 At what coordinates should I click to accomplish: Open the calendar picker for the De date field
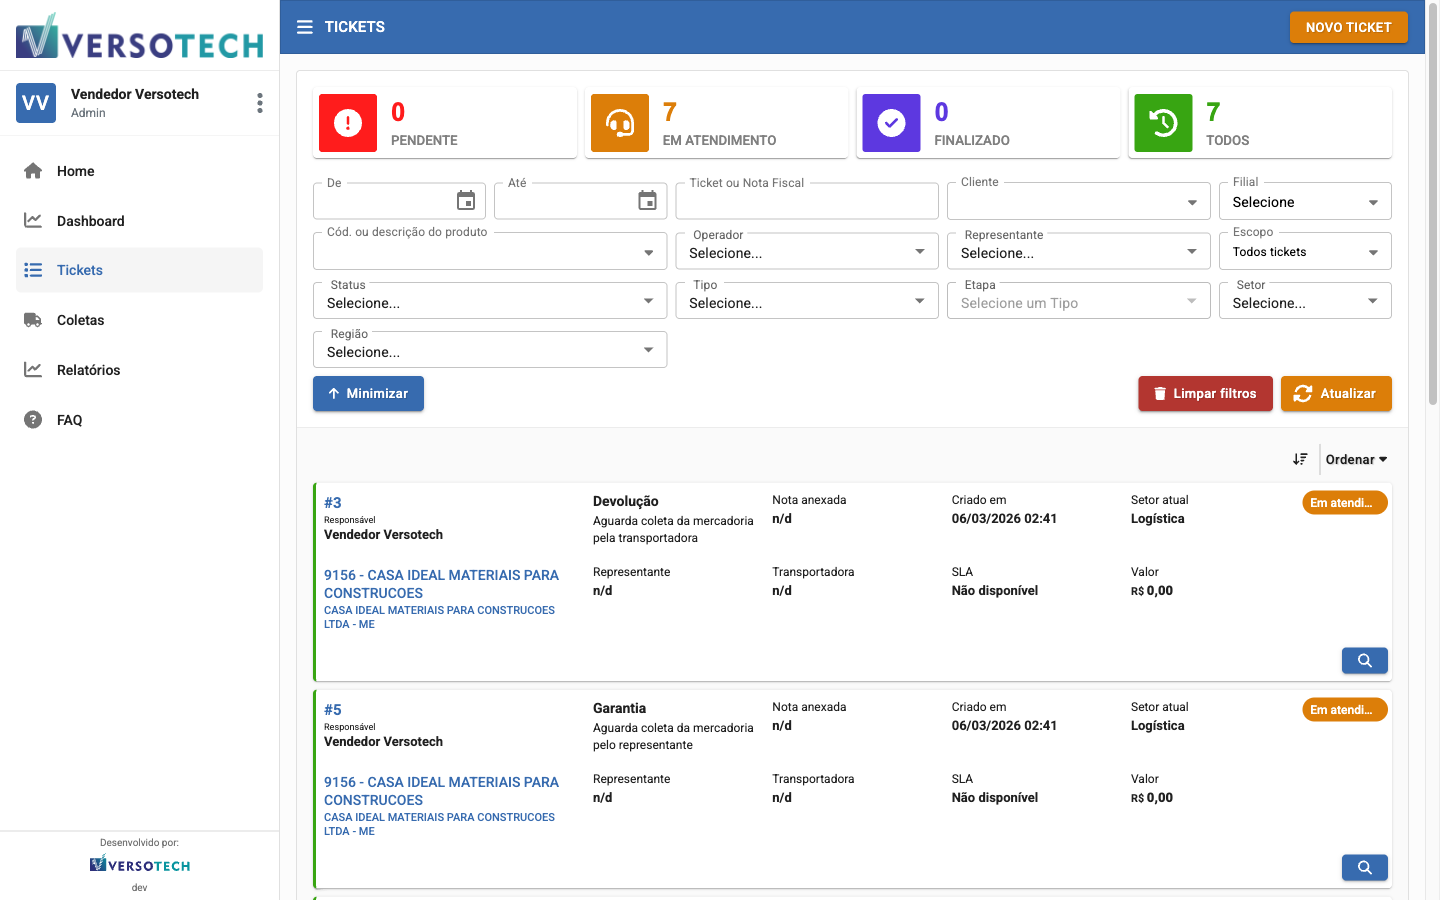466,200
